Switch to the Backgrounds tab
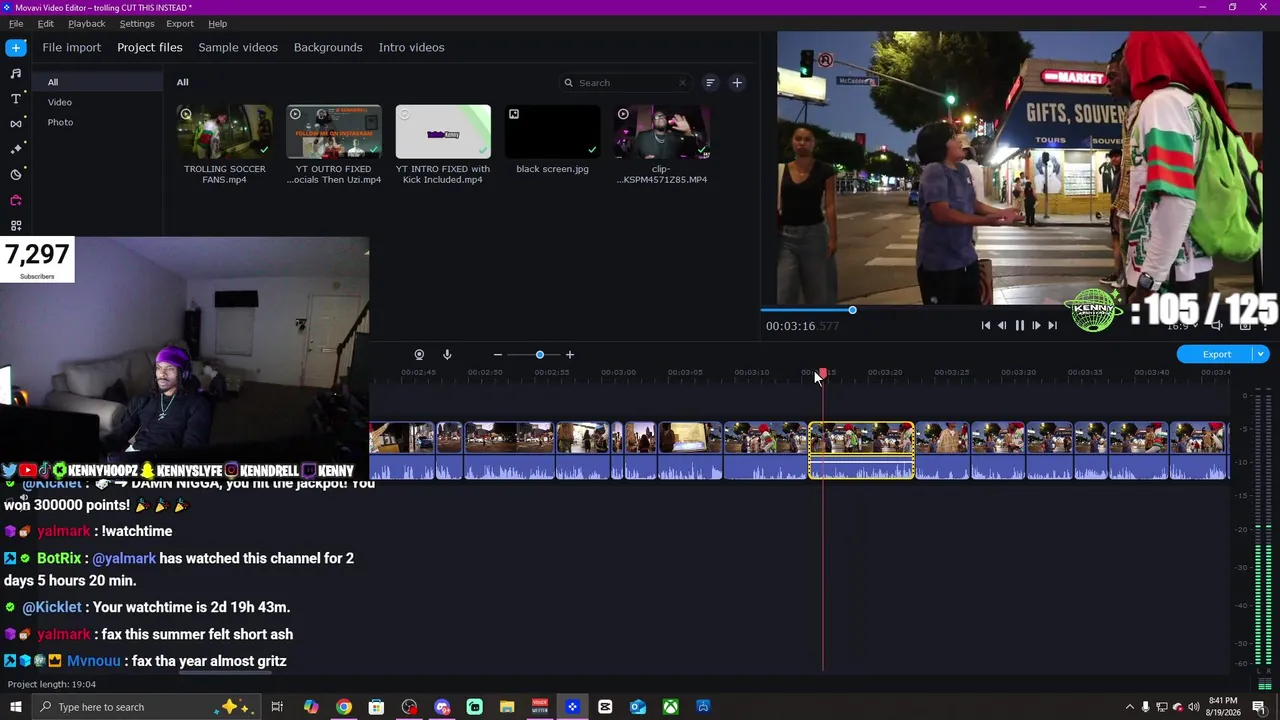 pos(328,47)
